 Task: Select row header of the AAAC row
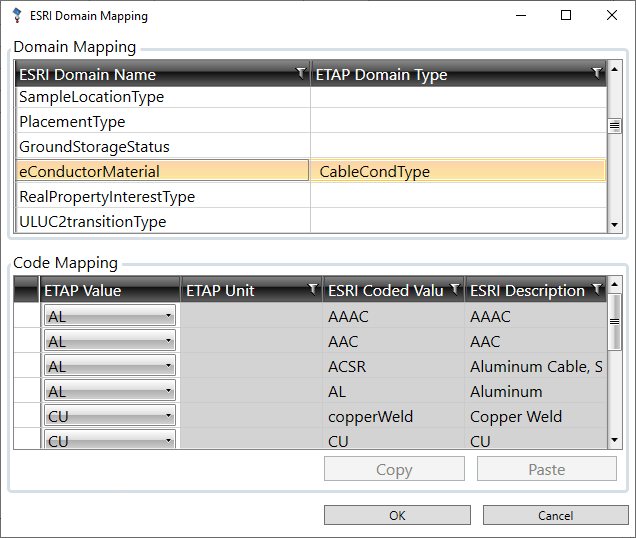26,316
